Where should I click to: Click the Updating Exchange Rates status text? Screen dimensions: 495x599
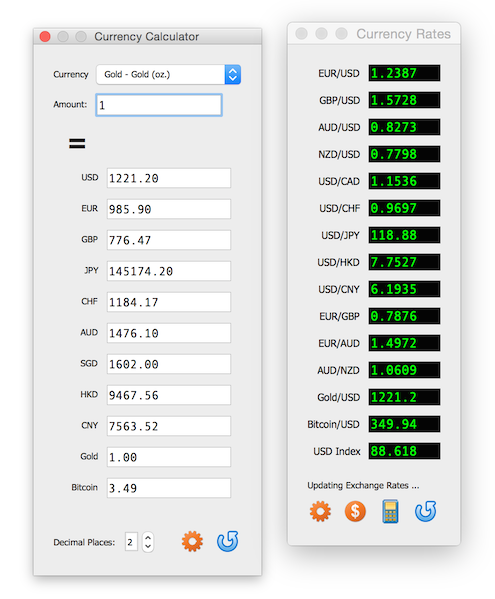(363, 486)
